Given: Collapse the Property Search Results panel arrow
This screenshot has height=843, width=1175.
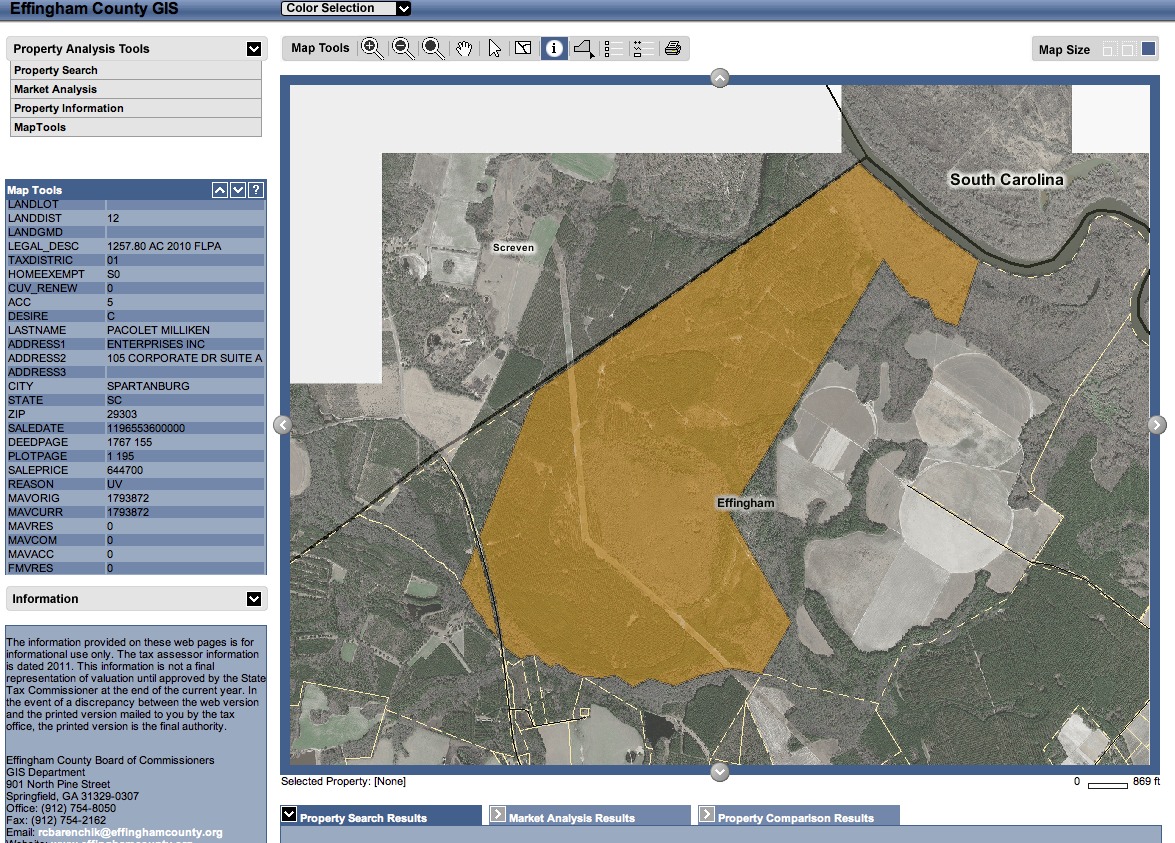Looking at the screenshot, I should point(289,815).
